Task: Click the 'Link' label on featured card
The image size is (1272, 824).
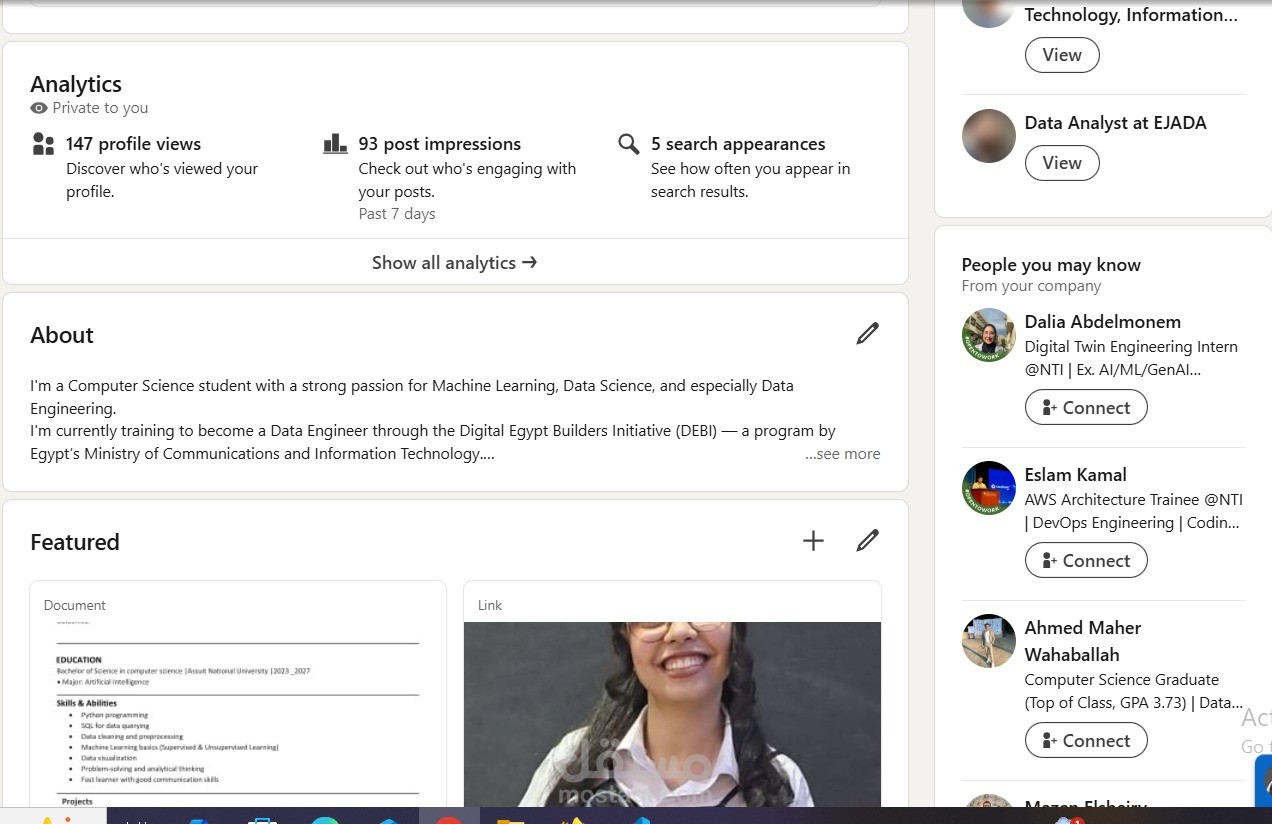Action: pos(490,605)
